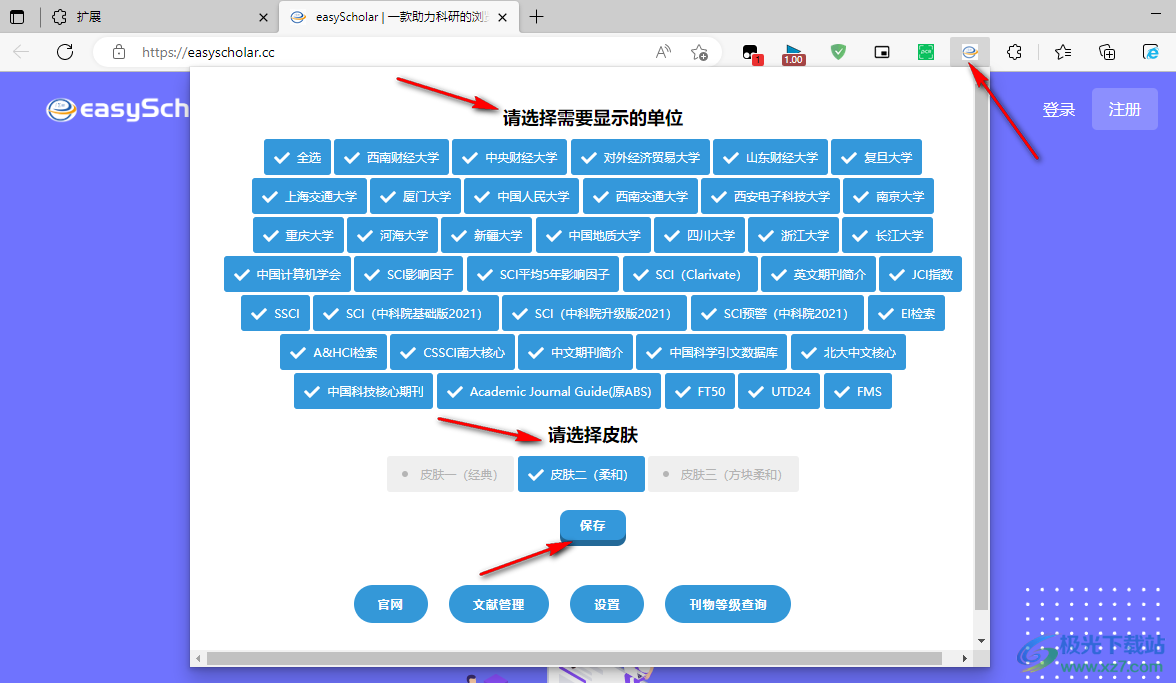
Task: Open the 官网 button
Action: (391, 604)
